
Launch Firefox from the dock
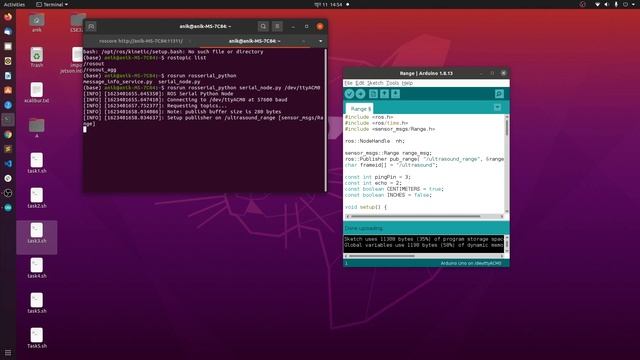tap(8, 17)
